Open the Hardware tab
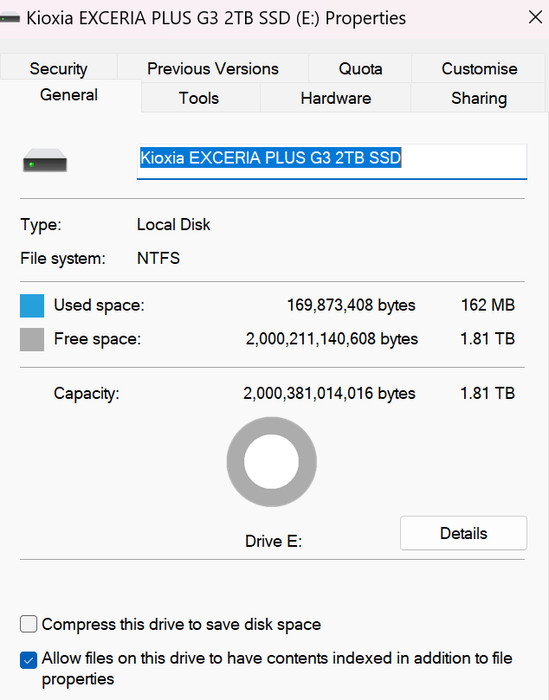Image resolution: width=549 pixels, height=700 pixels. (336, 98)
